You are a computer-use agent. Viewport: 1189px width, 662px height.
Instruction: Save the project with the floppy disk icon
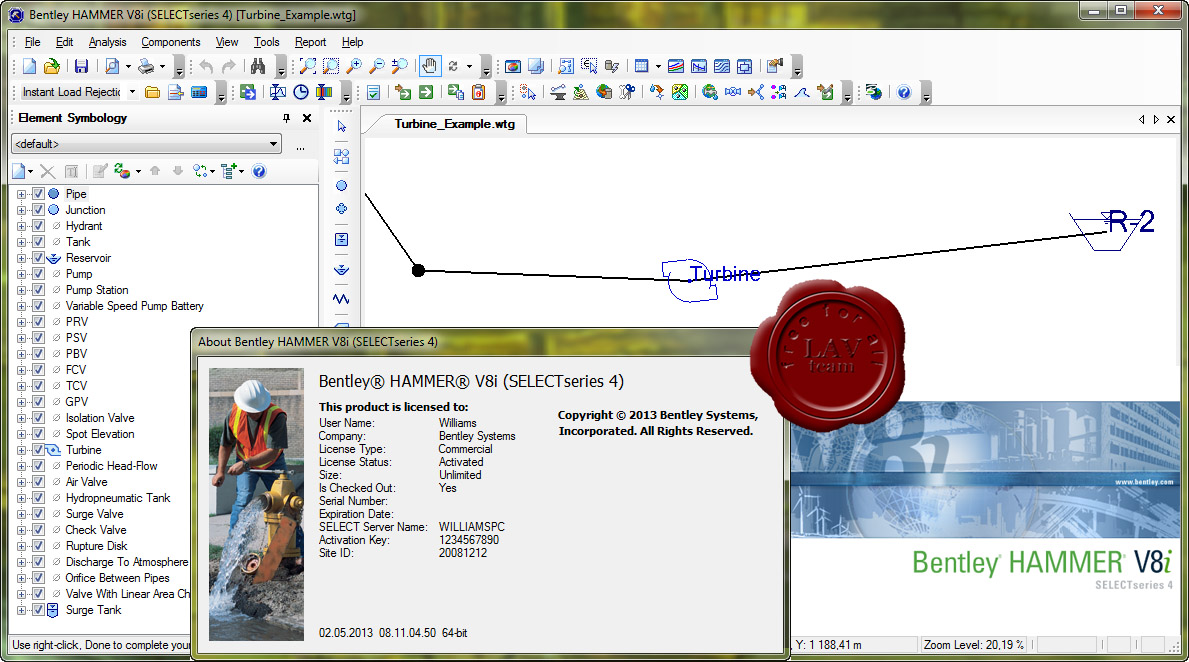pos(81,67)
